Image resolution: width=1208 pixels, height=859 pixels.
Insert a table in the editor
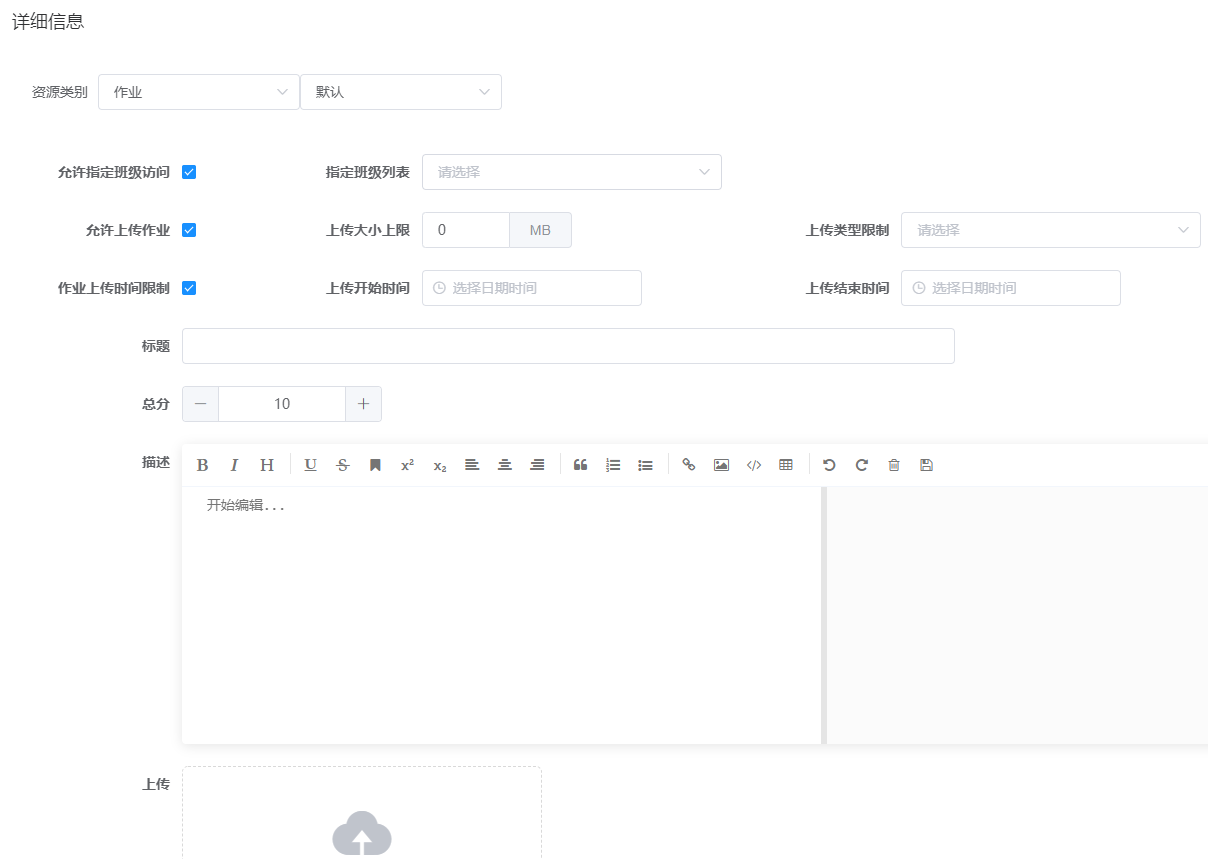coord(786,465)
